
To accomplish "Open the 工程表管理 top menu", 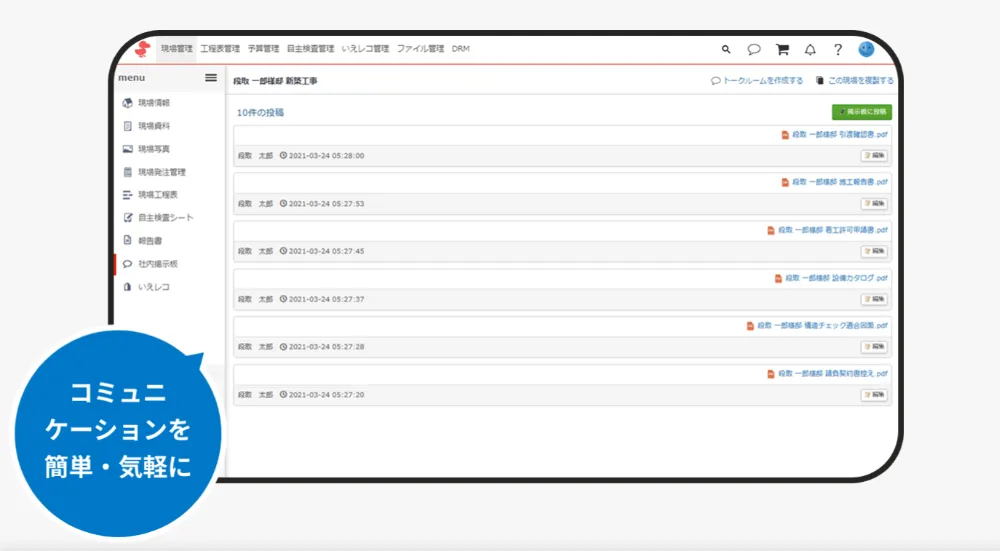I will click(220, 48).
